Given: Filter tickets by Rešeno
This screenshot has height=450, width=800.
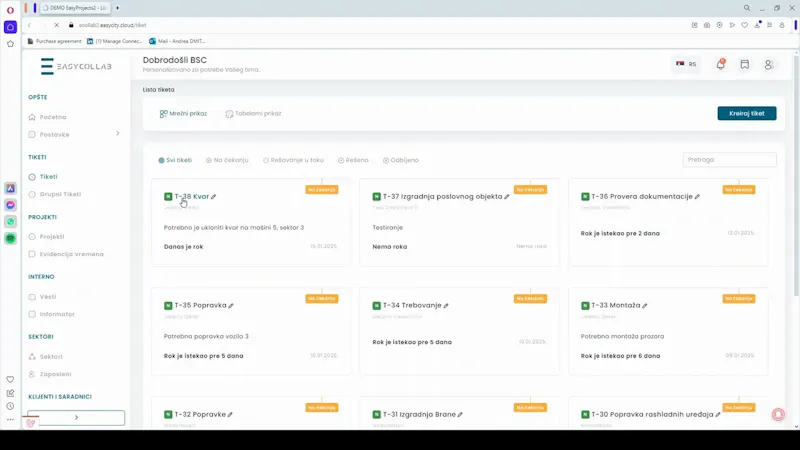Looking at the screenshot, I should 353,160.
